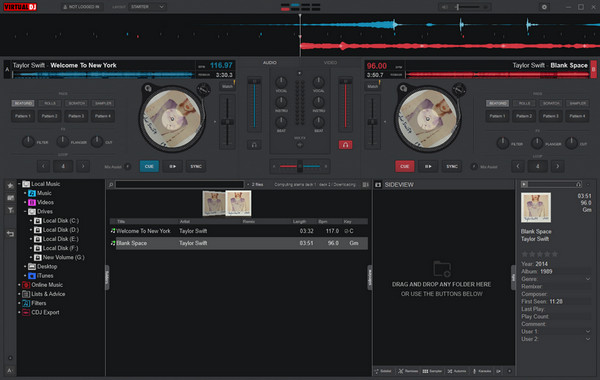
Task: Click the browser search input field
Action: pyautogui.click(x=179, y=184)
